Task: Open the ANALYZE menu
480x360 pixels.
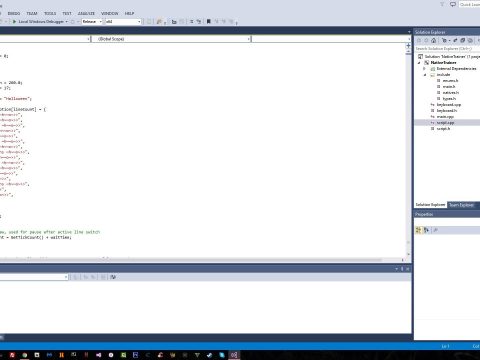Action: [86, 13]
